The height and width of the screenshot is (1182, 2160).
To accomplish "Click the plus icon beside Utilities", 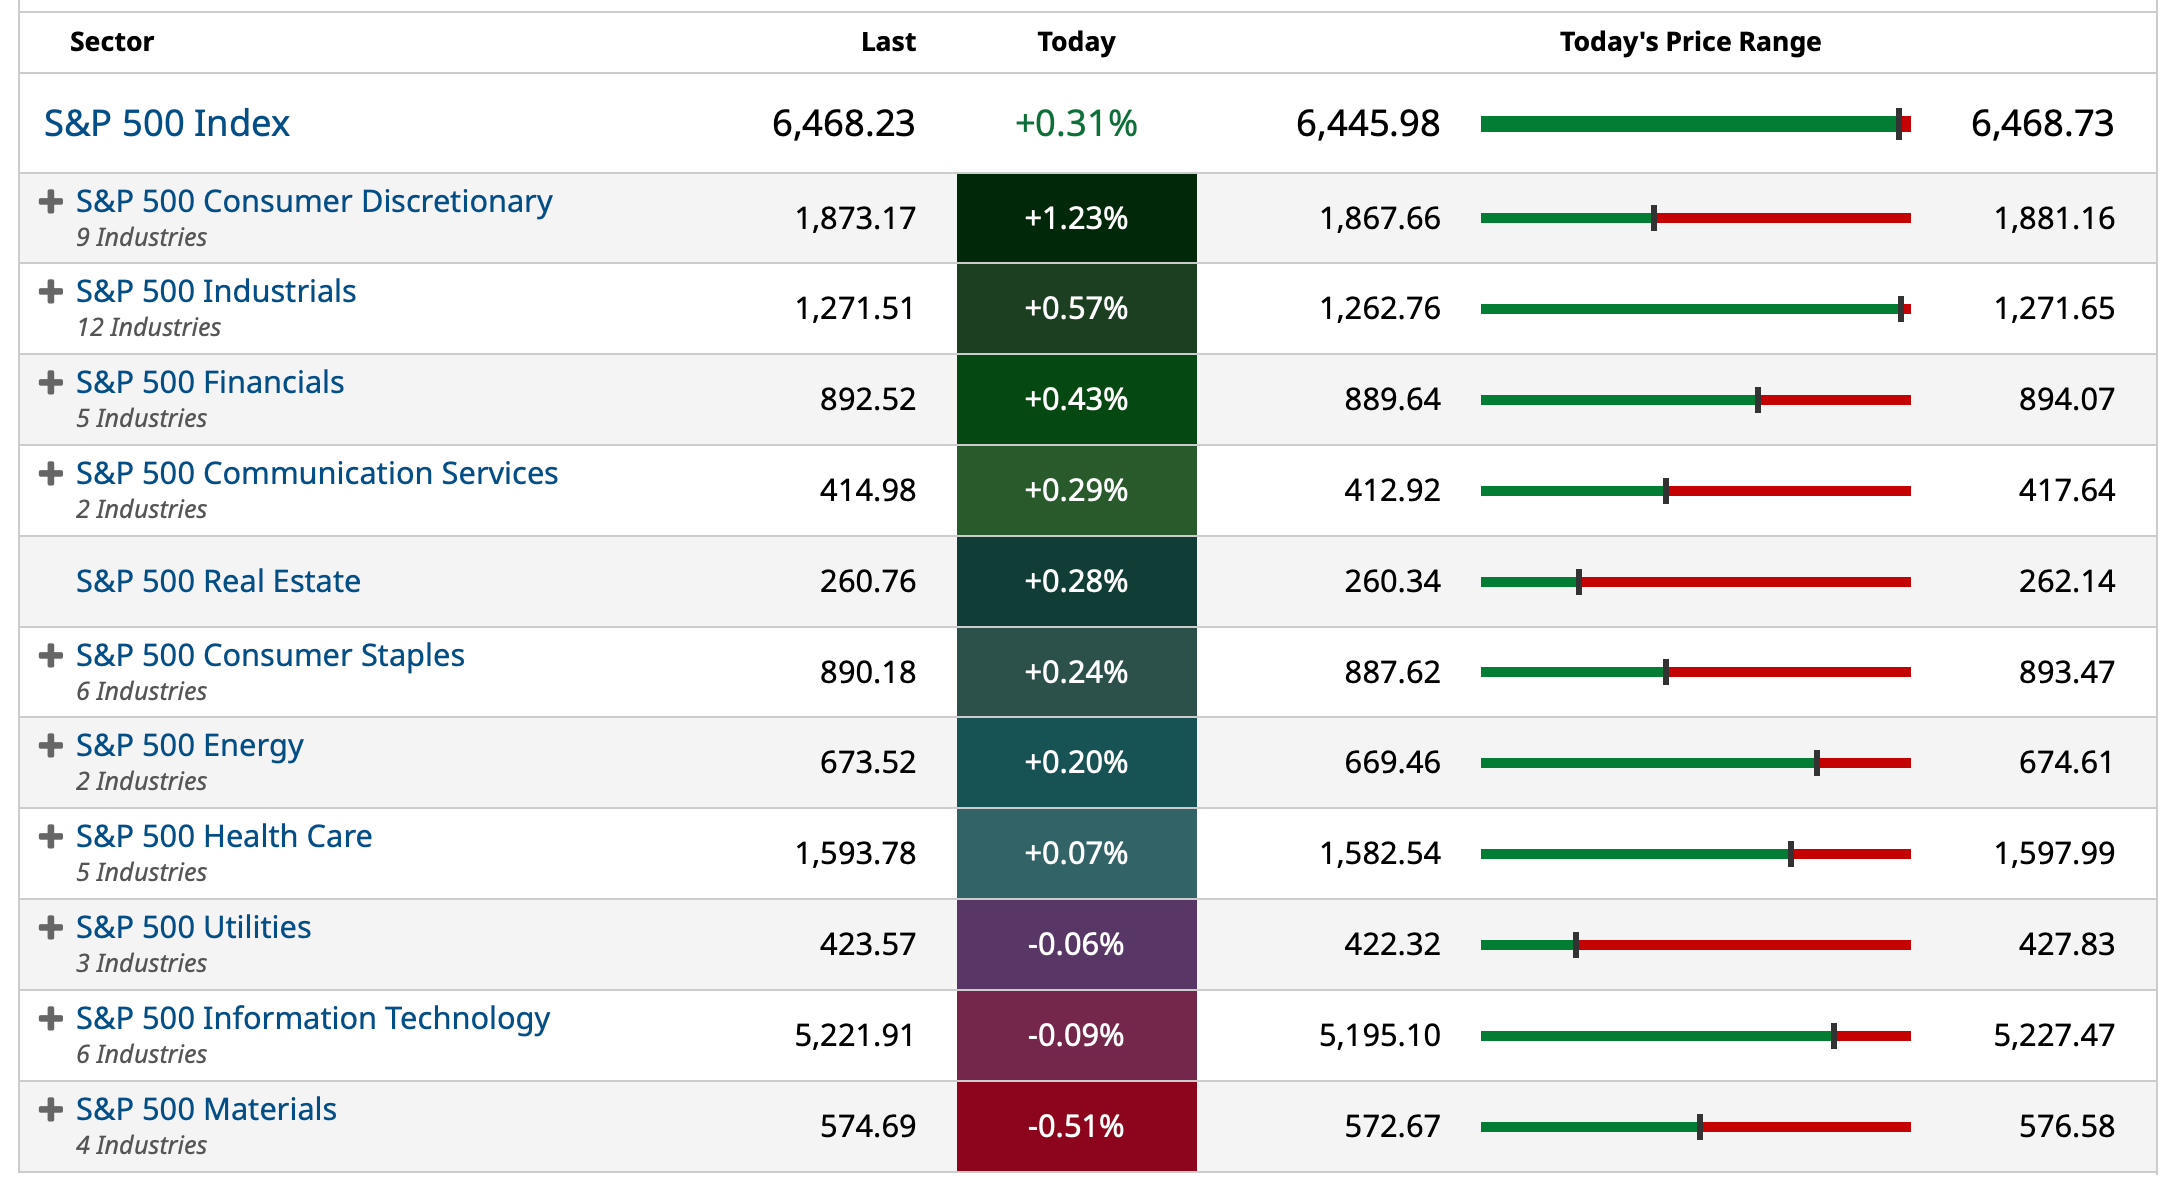I will pyautogui.click(x=51, y=928).
